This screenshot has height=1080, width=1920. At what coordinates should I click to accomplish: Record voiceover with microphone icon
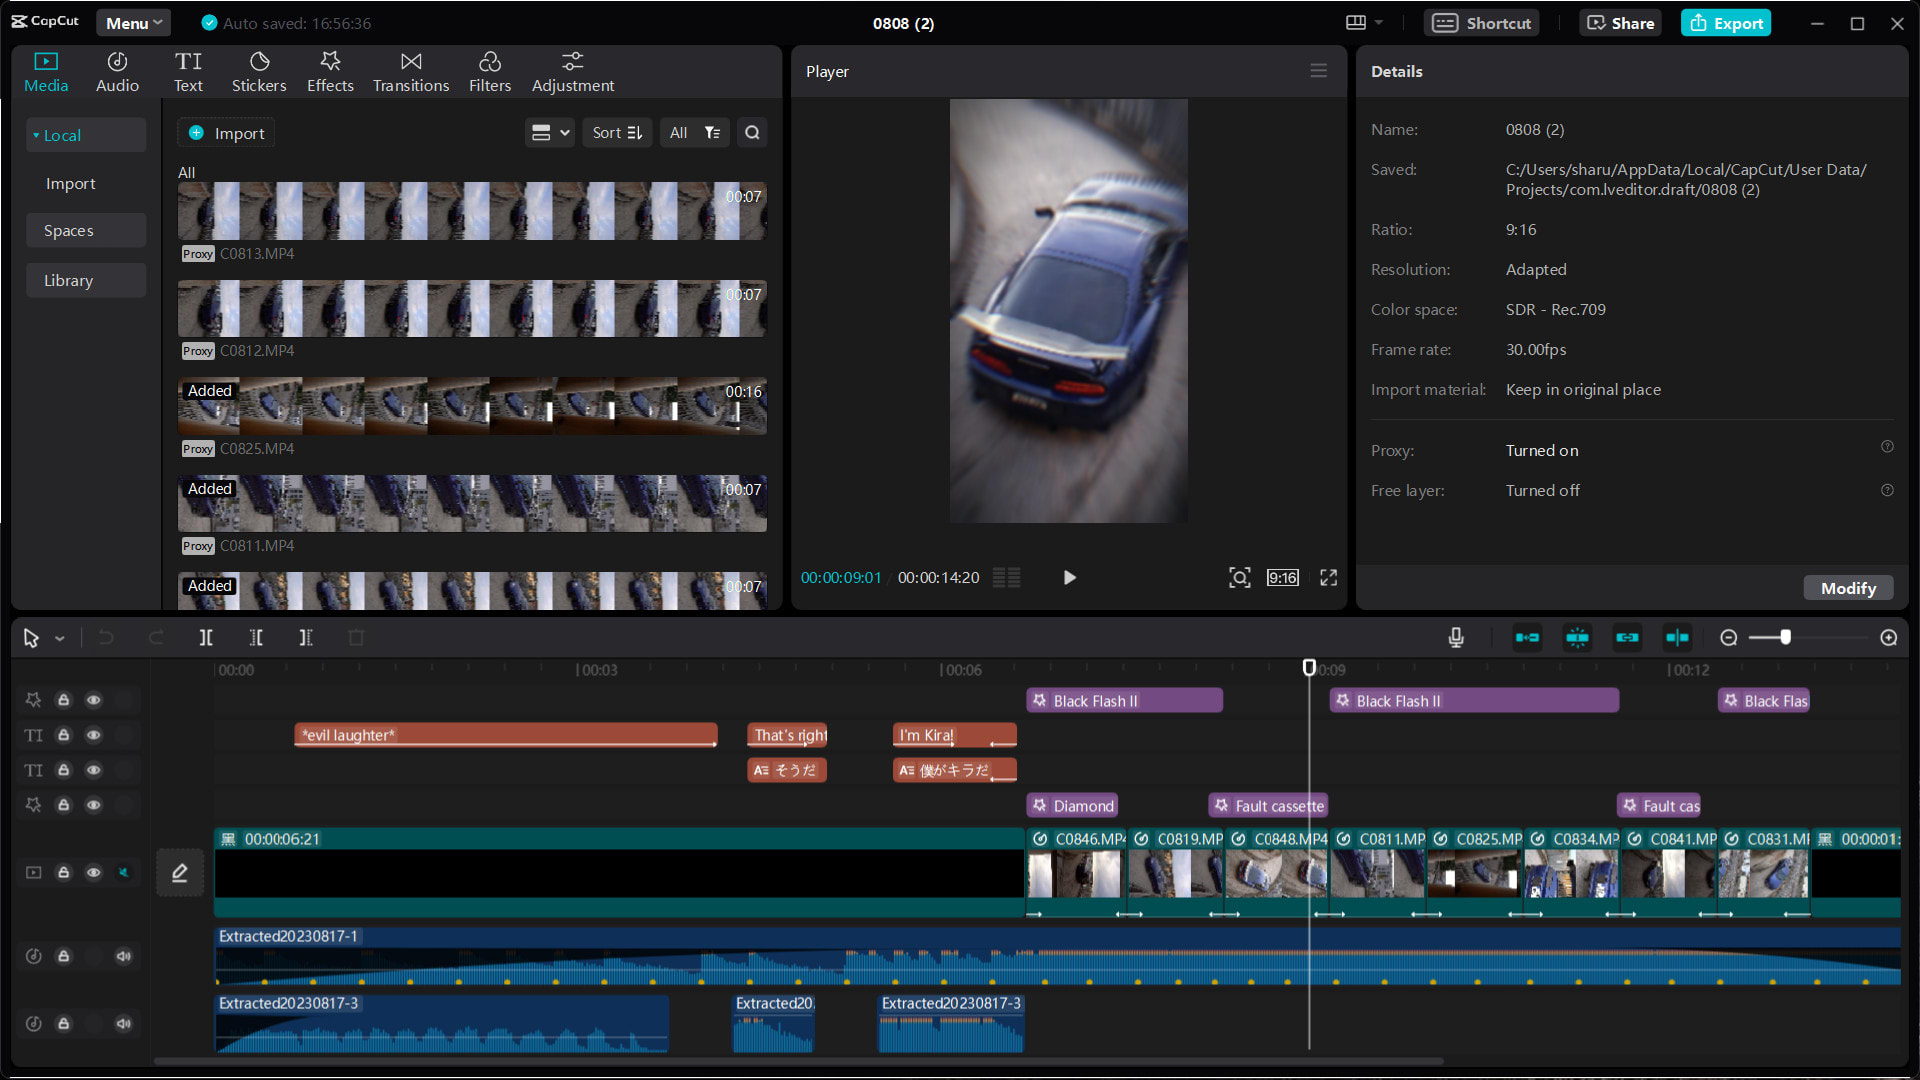[1456, 638]
